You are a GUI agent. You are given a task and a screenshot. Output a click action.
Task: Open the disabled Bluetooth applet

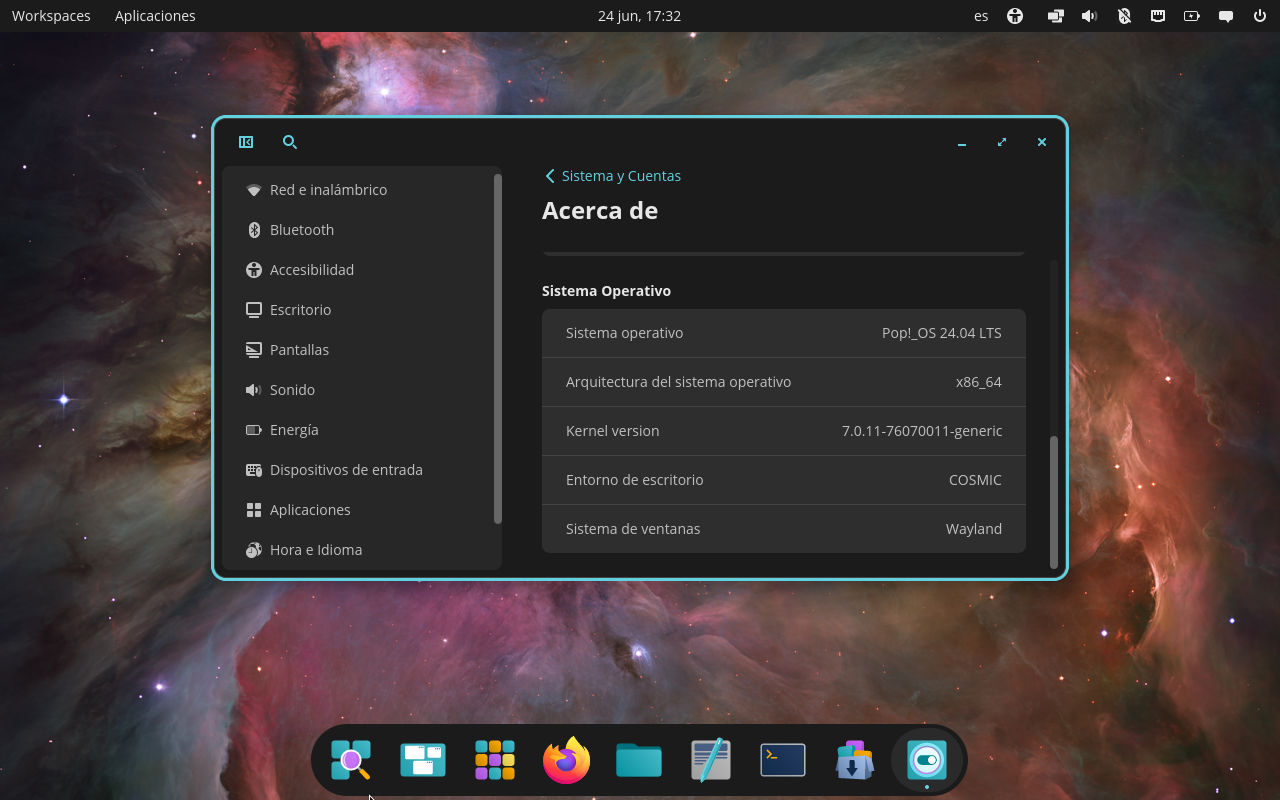tap(1124, 16)
